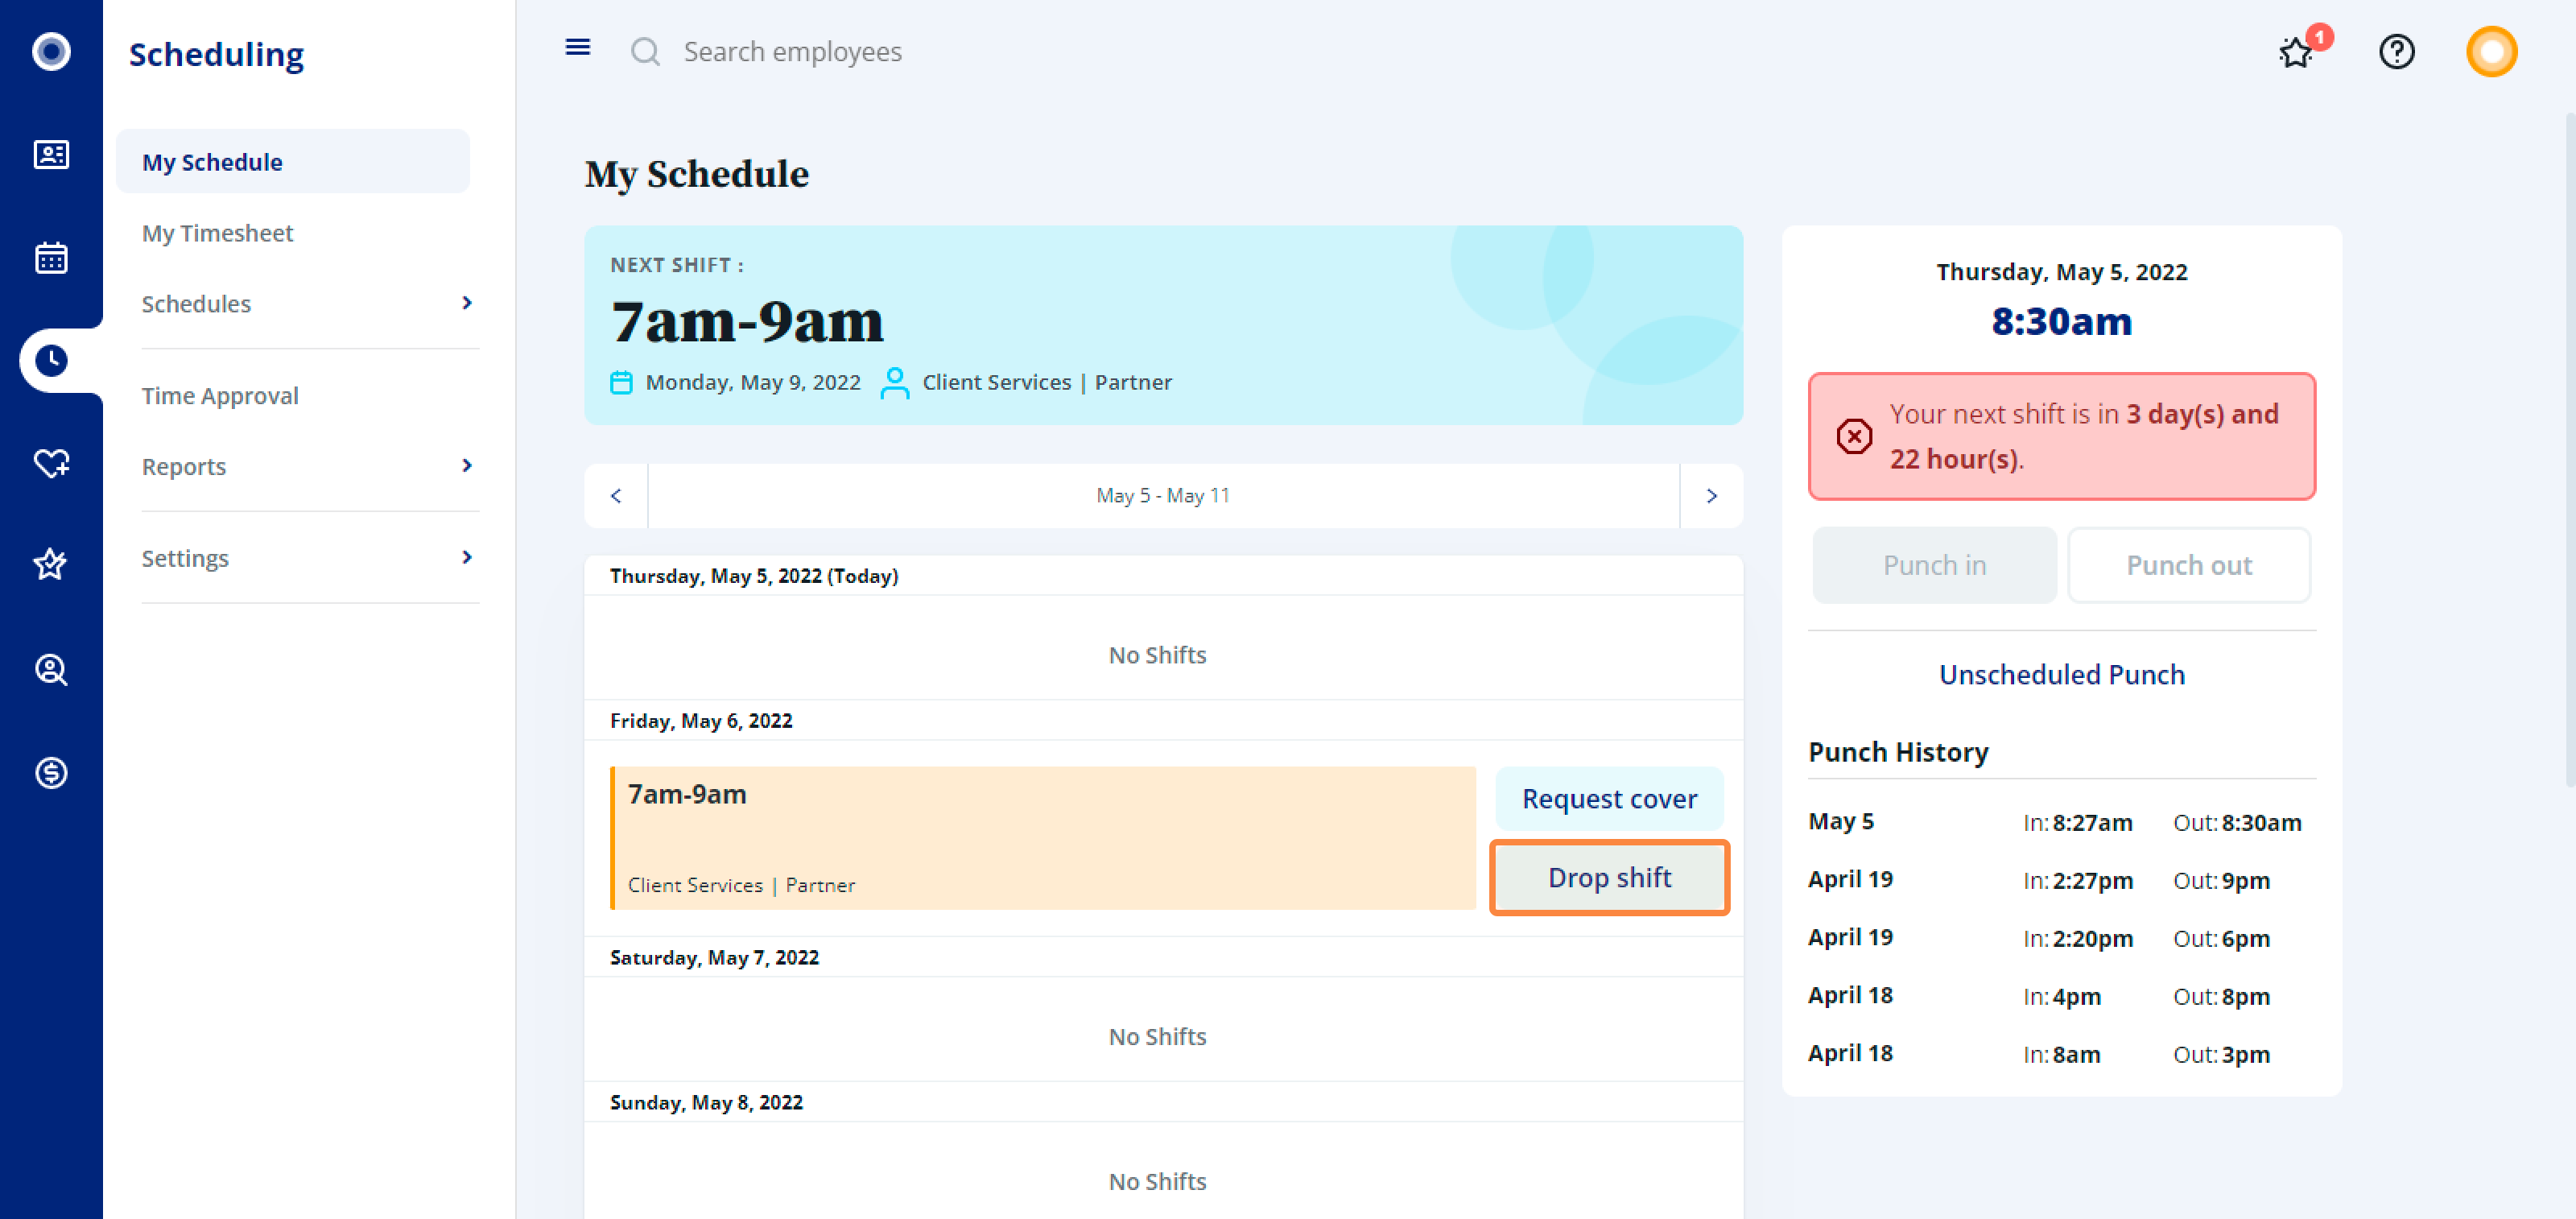Screen dimensions: 2576x1219
Task: Click April 18 row with In 4pm
Action: click(2061, 996)
